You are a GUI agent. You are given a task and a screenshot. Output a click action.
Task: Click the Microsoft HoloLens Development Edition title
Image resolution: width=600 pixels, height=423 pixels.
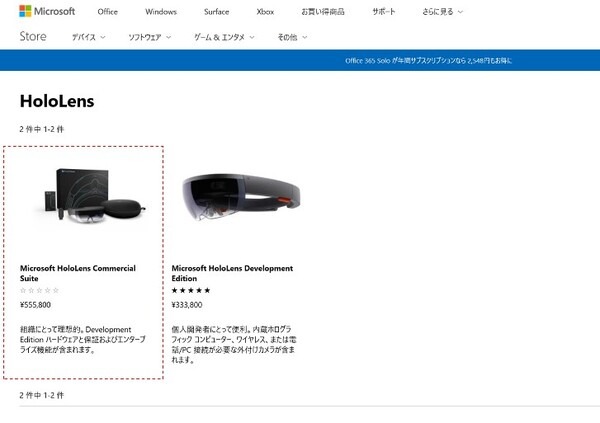(x=232, y=273)
